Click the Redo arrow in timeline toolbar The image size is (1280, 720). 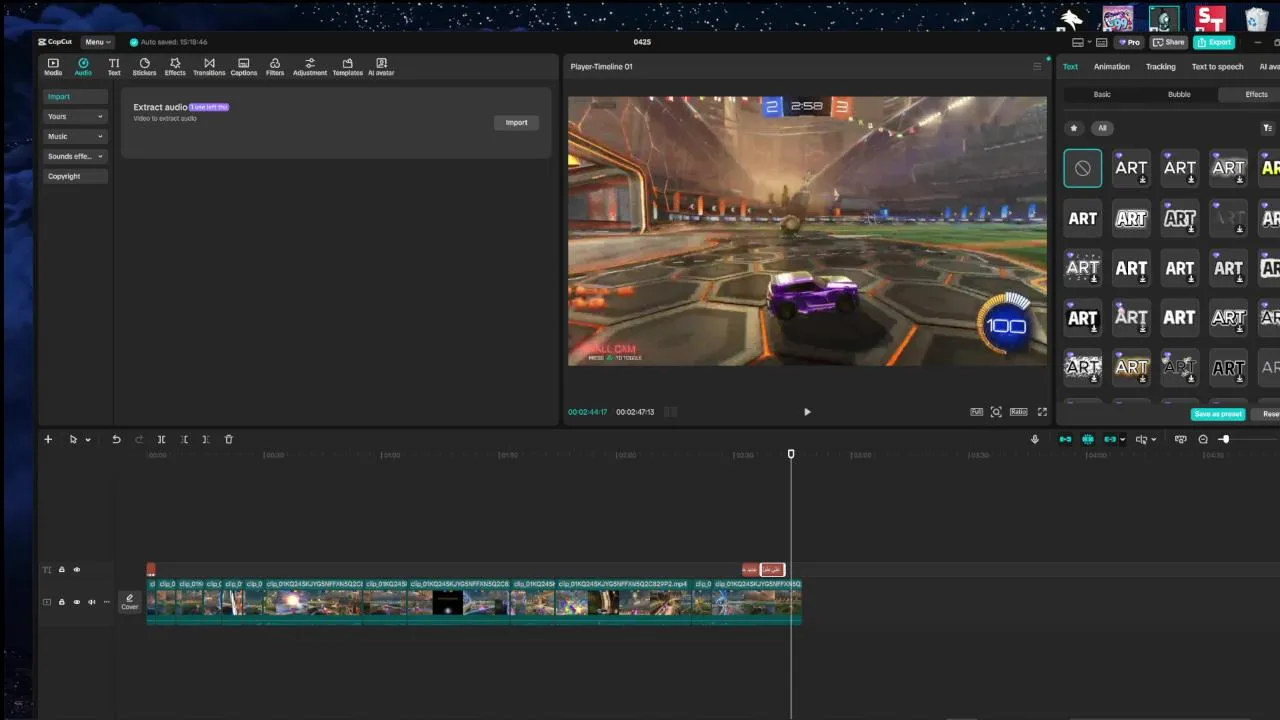[x=139, y=439]
